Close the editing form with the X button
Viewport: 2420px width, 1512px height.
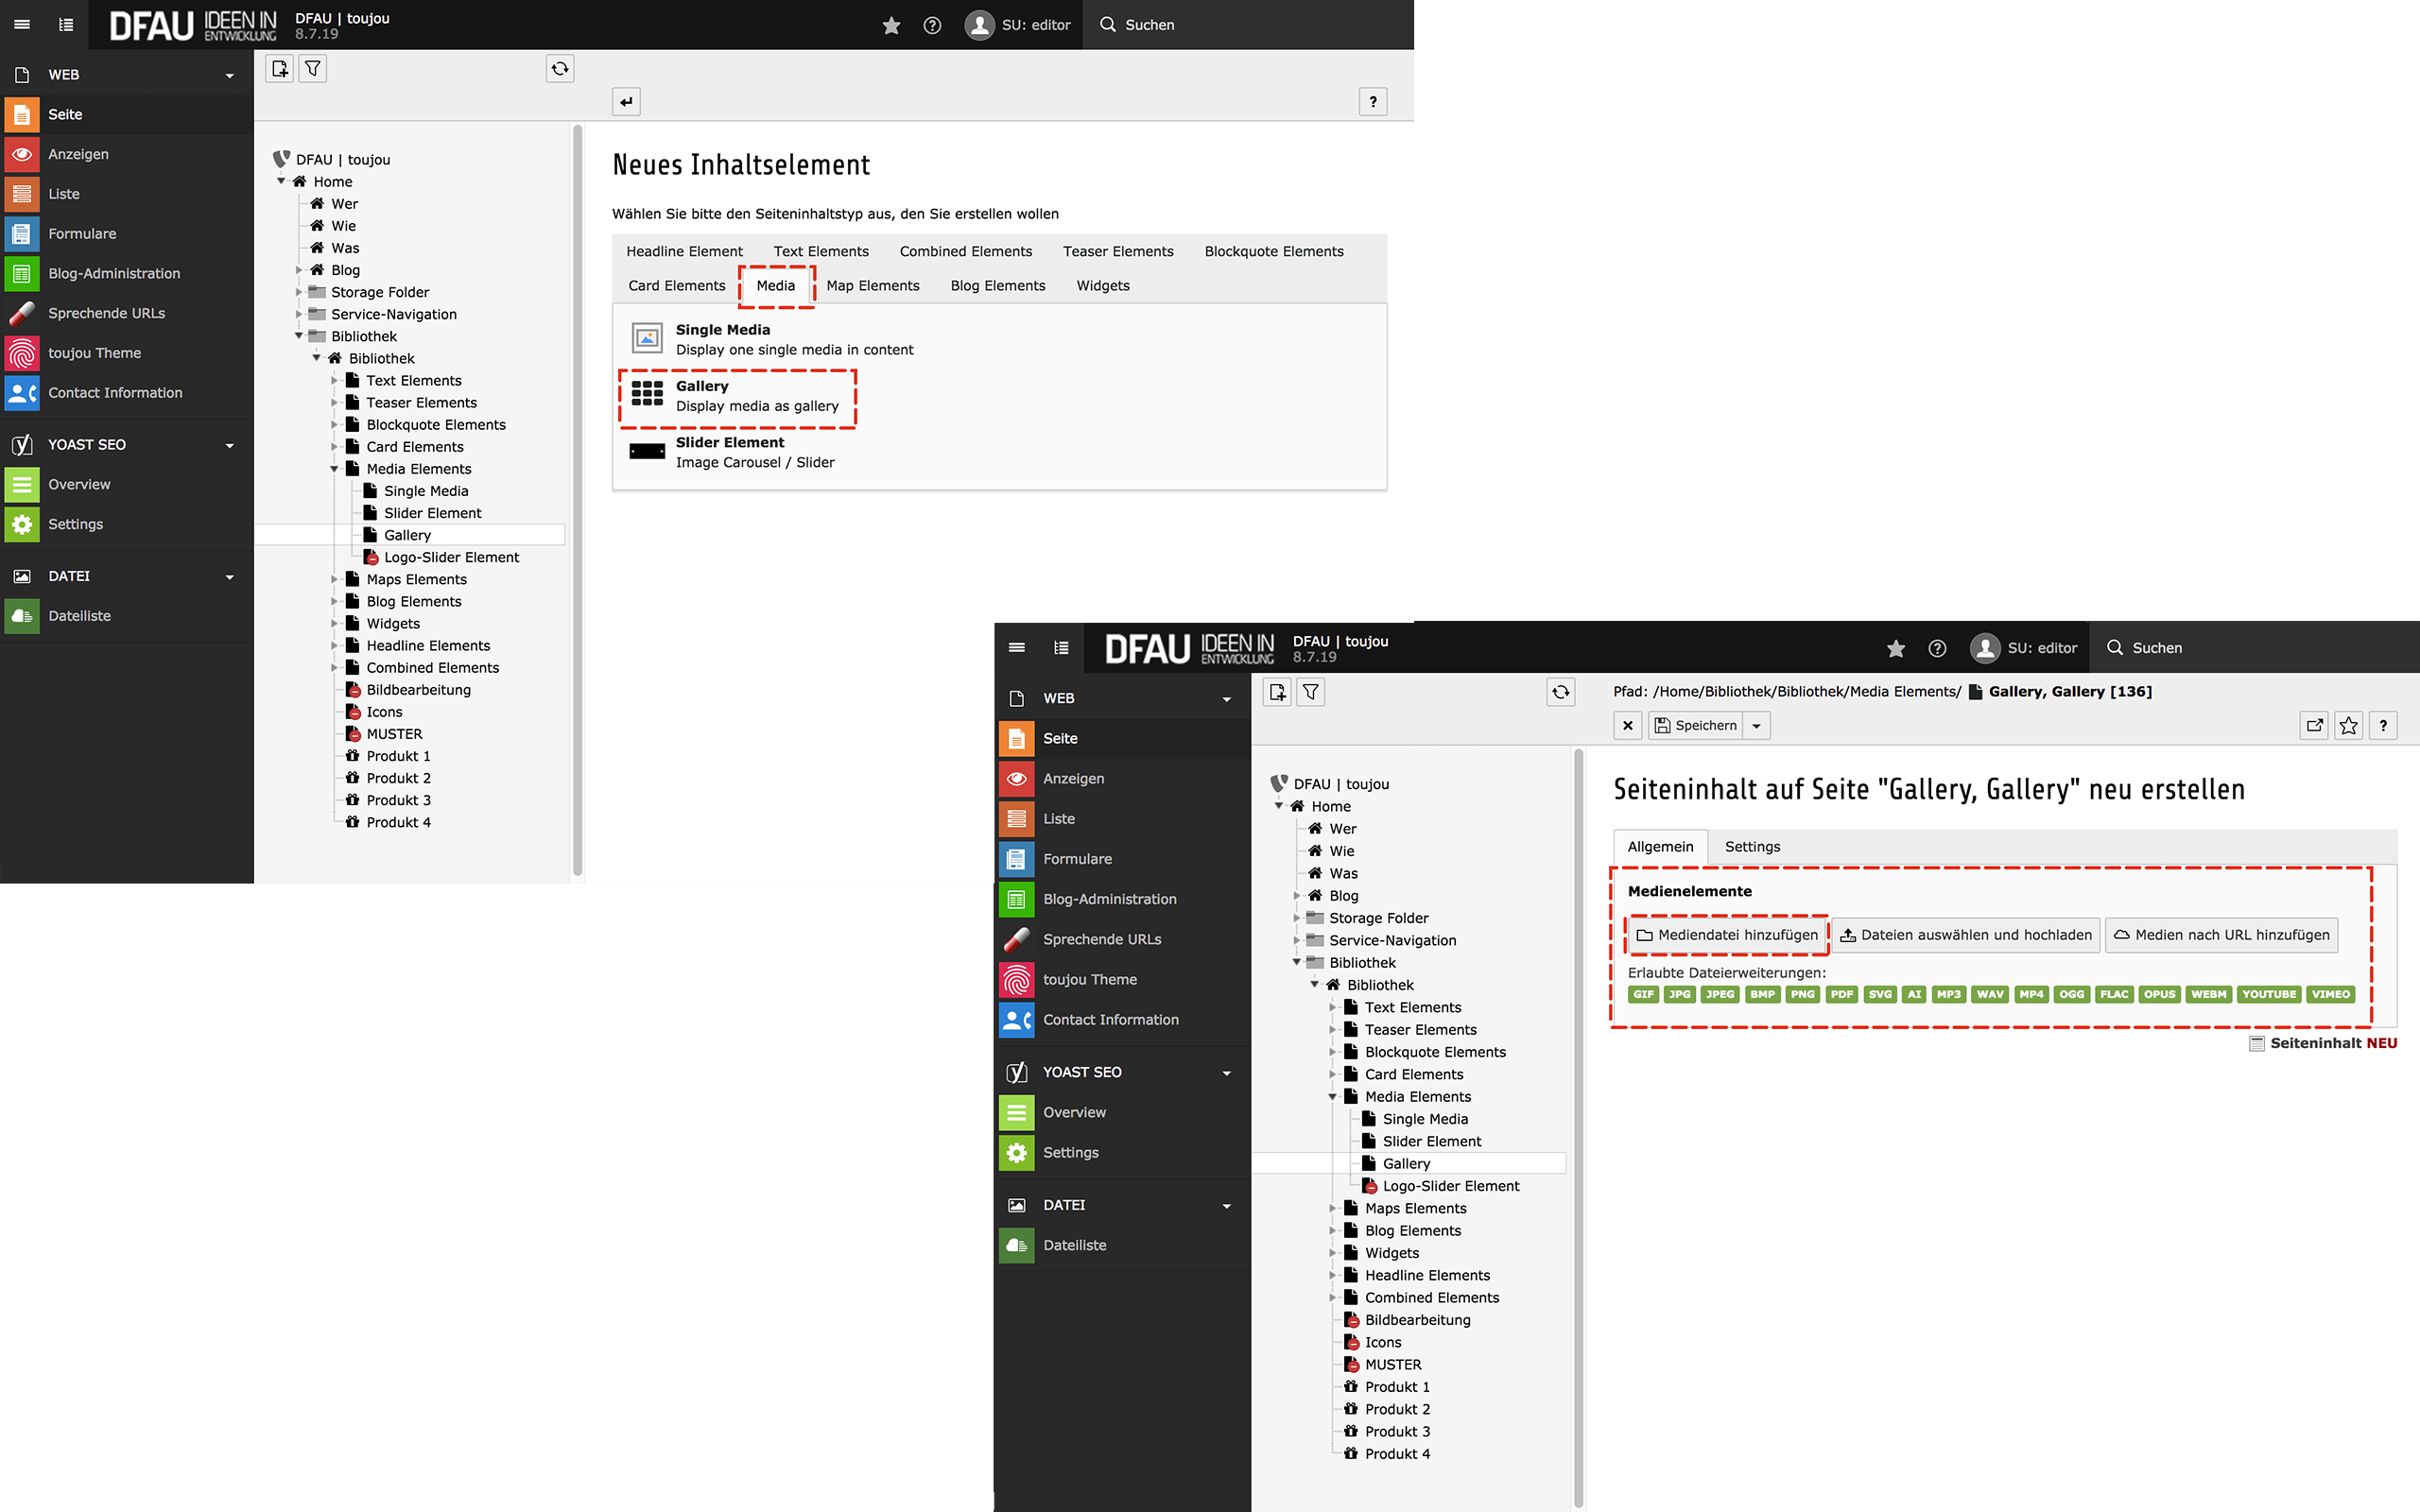point(1628,725)
